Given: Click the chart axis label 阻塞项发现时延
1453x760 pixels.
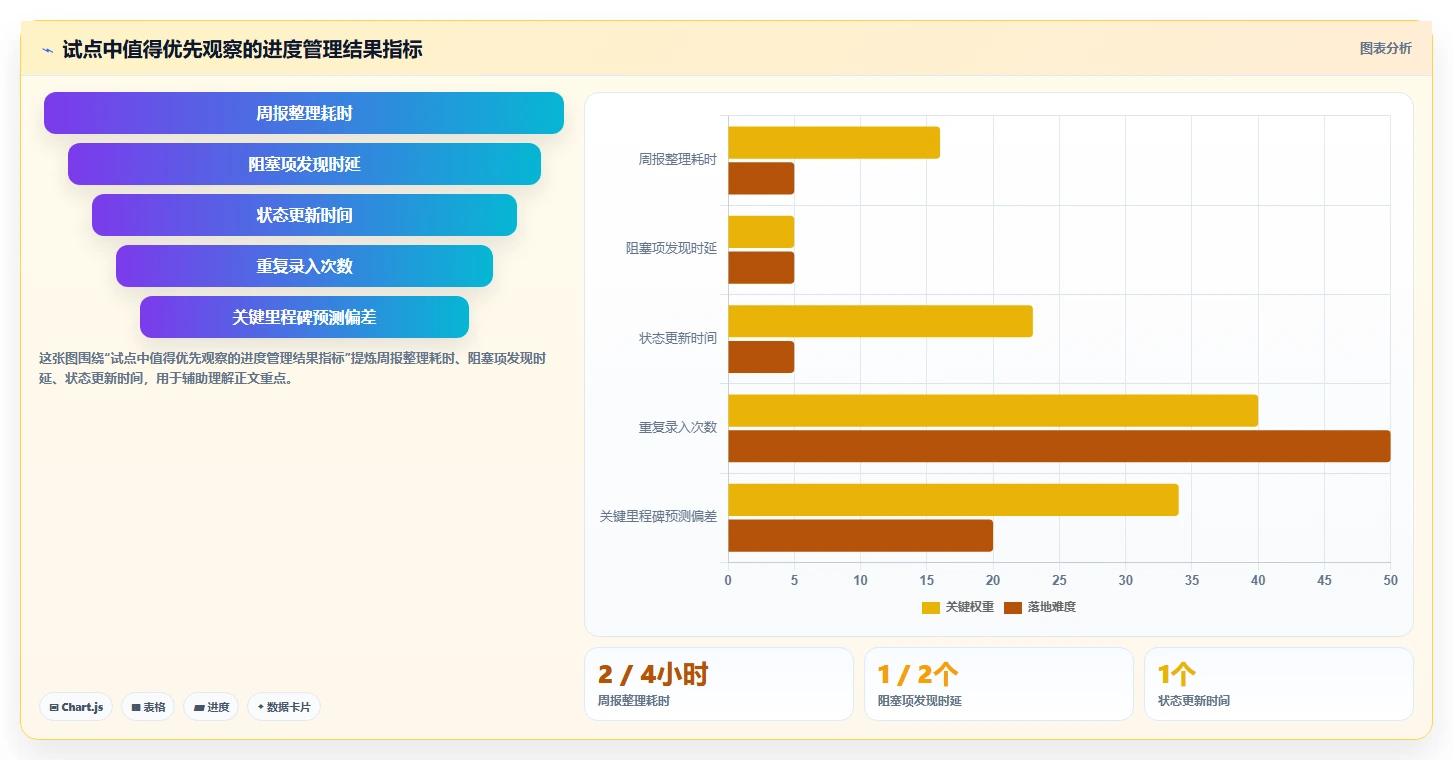Looking at the screenshot, I should pos(671,248).
